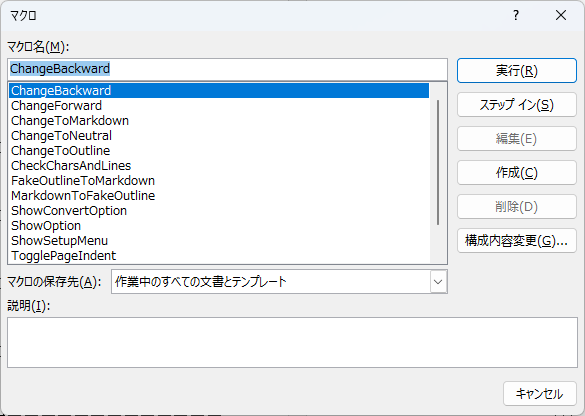Screen dimensions: 585x416
Task: Click the help question mark icon
Action: [x=516, y=15]
